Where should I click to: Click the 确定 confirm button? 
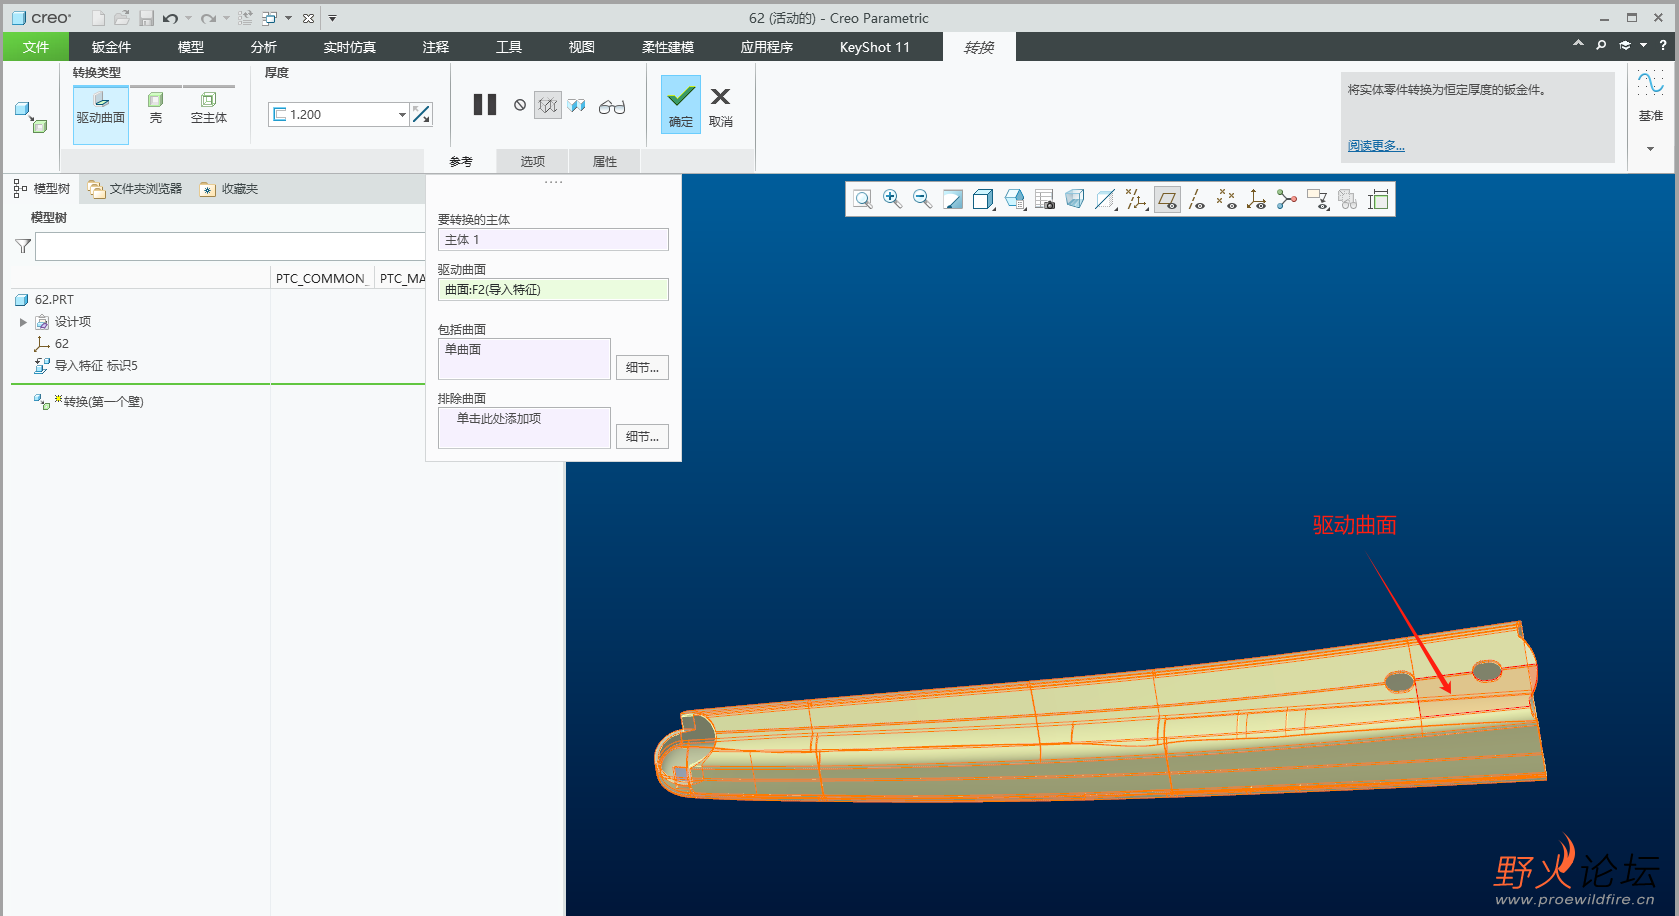[681, 105]
